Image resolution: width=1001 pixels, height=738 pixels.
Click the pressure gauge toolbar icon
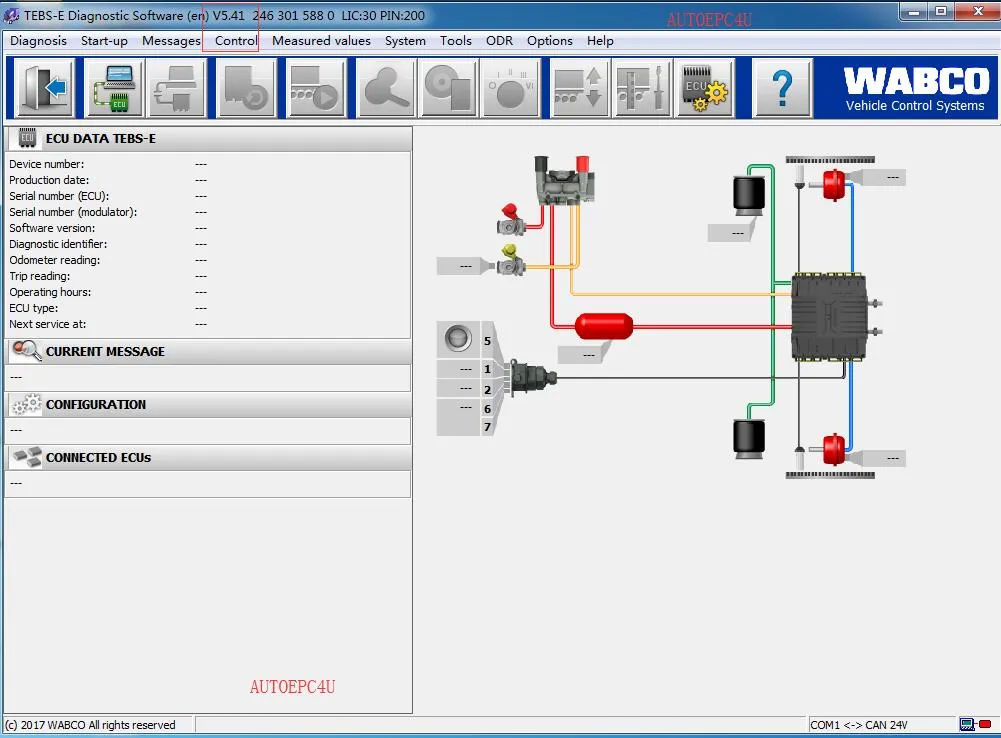pos(510,87)
